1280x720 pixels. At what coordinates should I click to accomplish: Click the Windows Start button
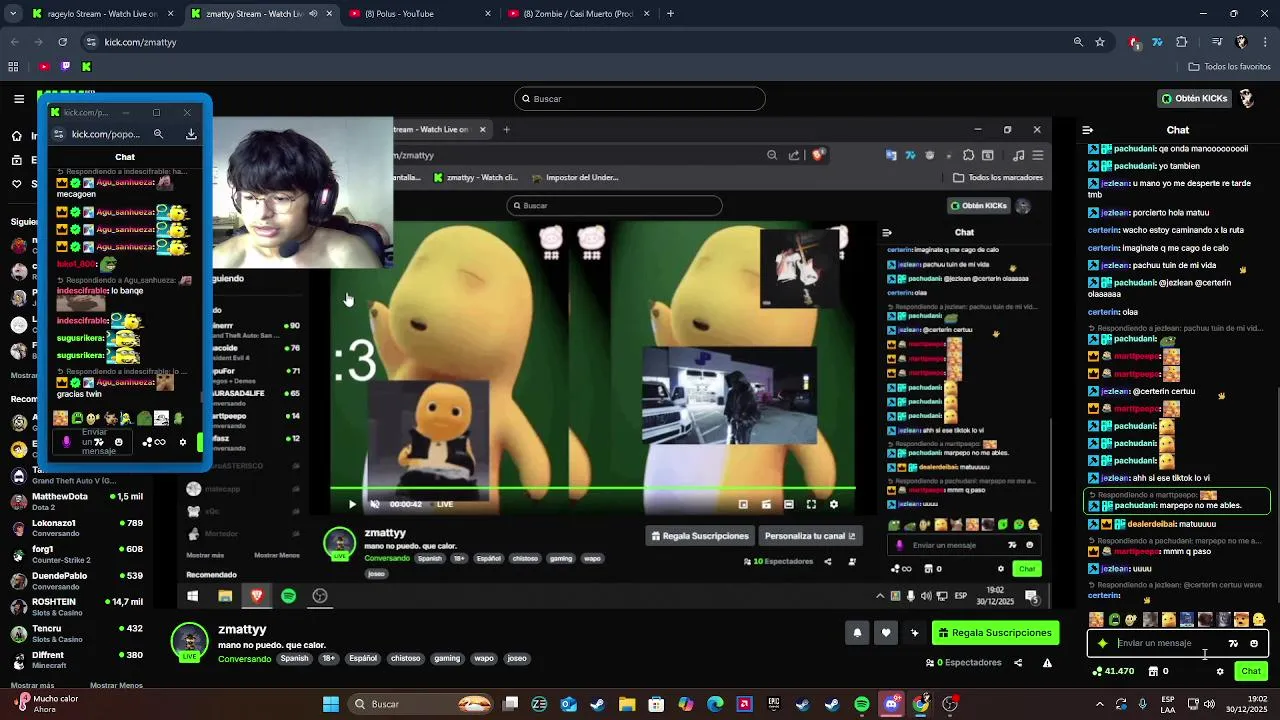(331, 704)
